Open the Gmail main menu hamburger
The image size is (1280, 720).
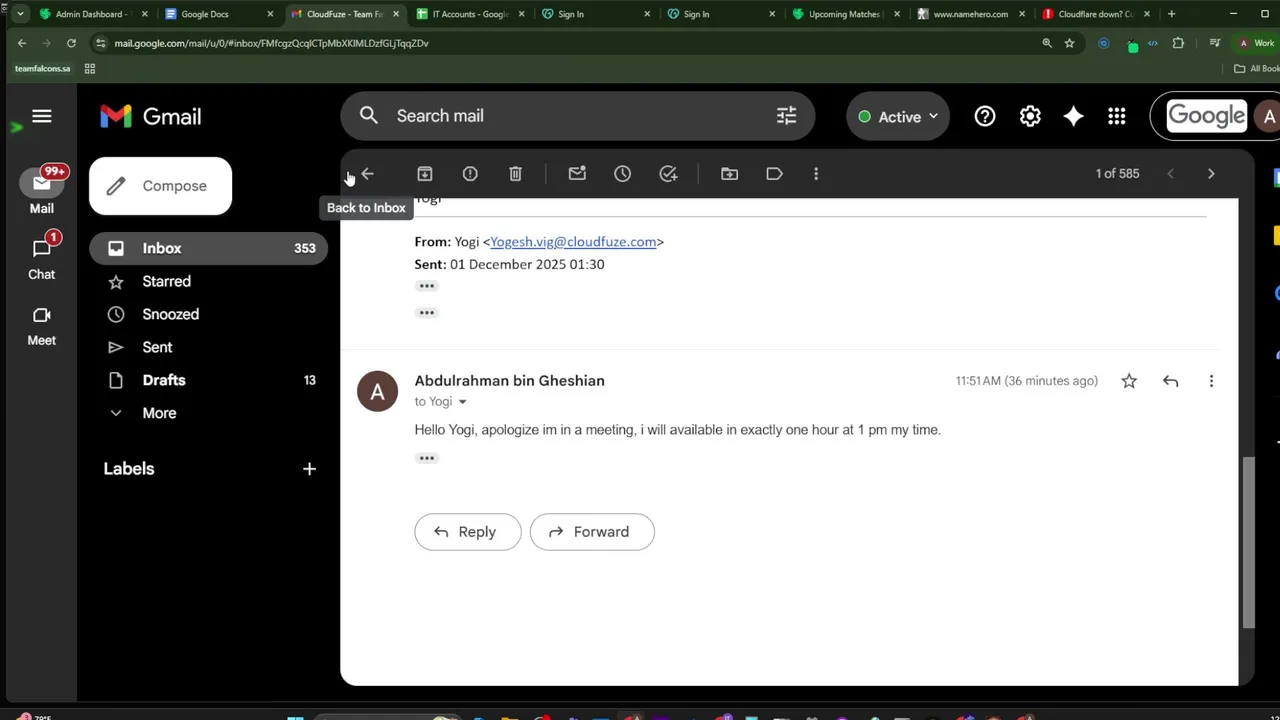pyautogui.click(x=41, y=117)
